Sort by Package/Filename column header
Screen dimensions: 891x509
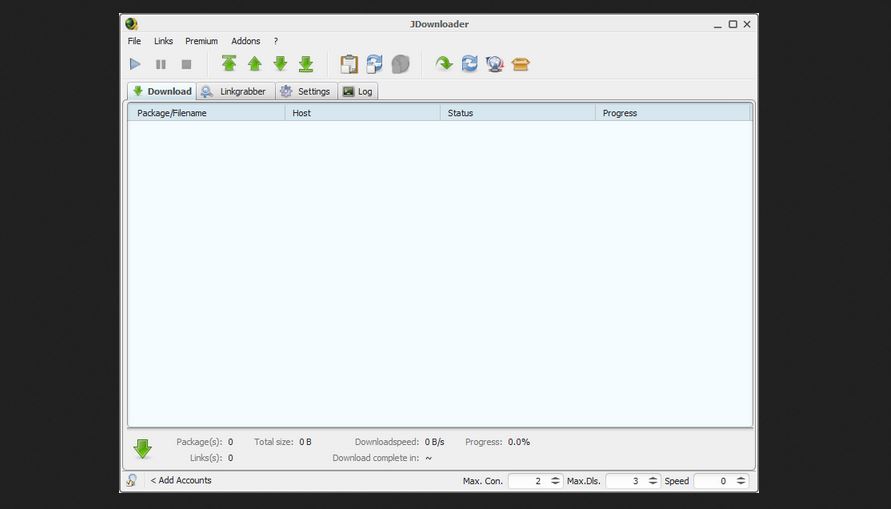(x=206, y=112)
